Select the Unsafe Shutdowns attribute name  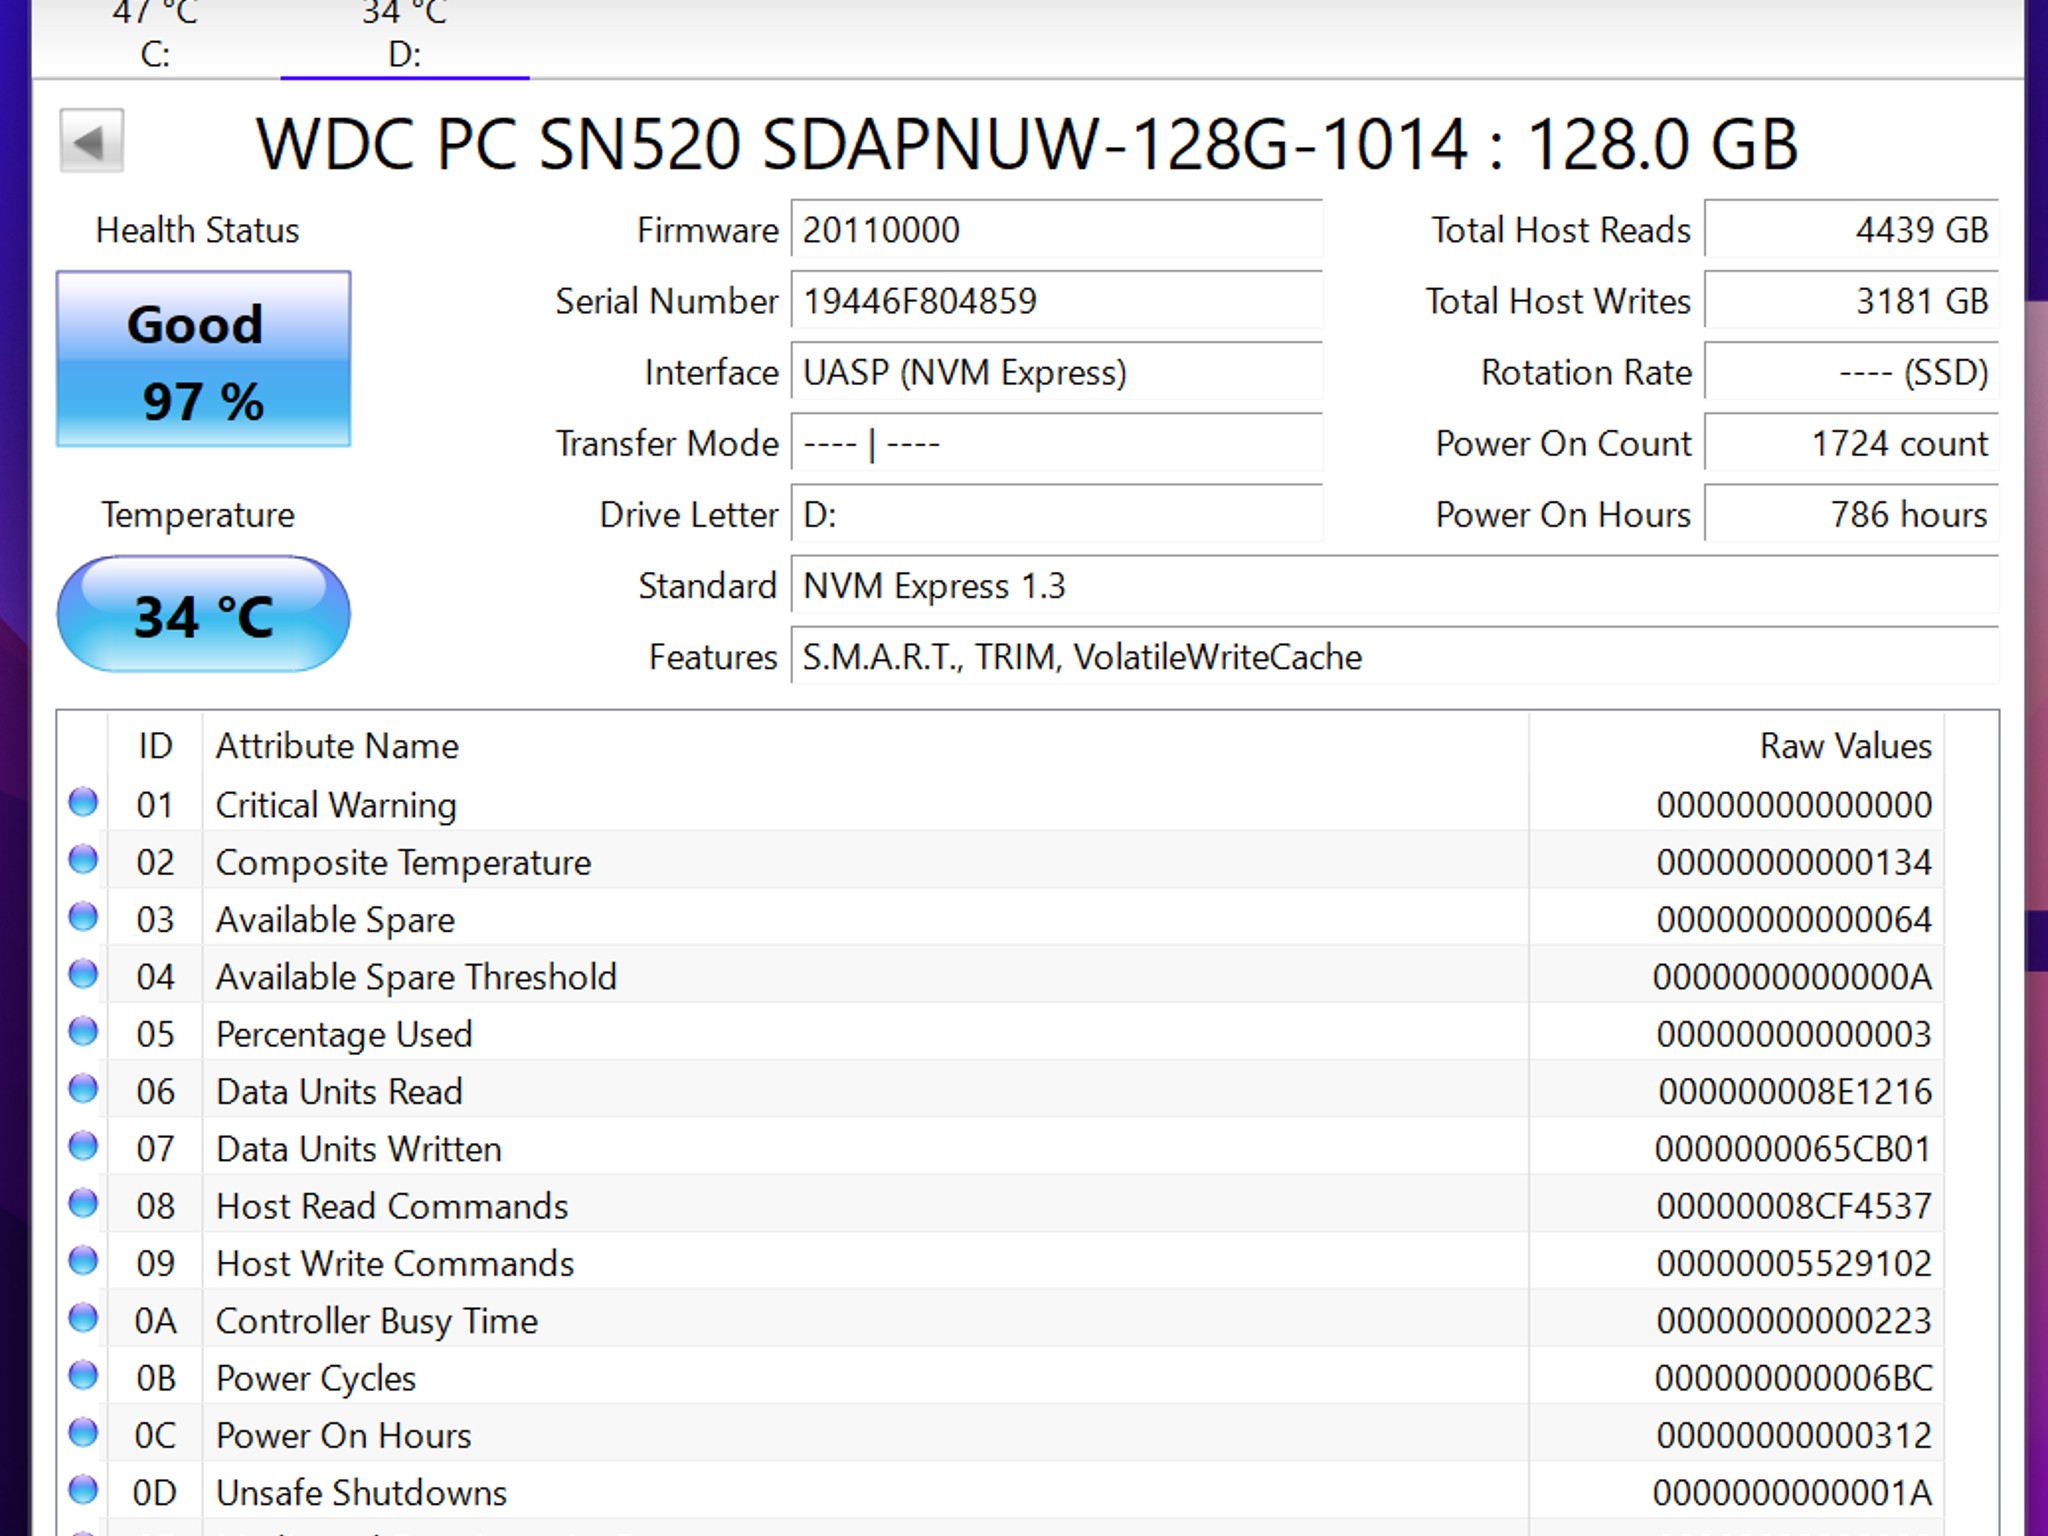pos(361,1493)
